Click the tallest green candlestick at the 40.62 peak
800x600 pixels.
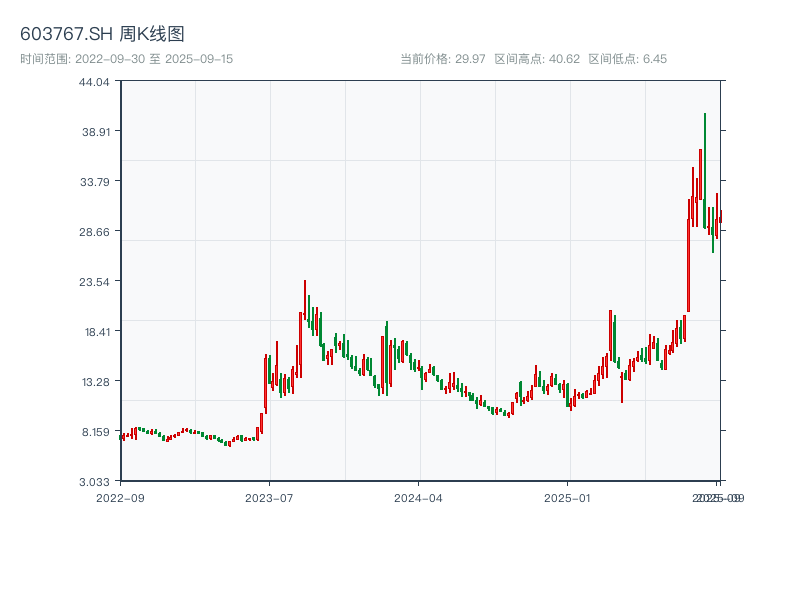[x=705, y=171]
